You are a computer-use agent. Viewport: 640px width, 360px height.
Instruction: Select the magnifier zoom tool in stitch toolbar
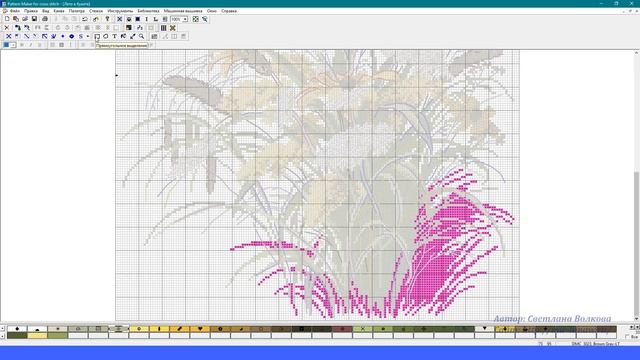pos(142,36)
